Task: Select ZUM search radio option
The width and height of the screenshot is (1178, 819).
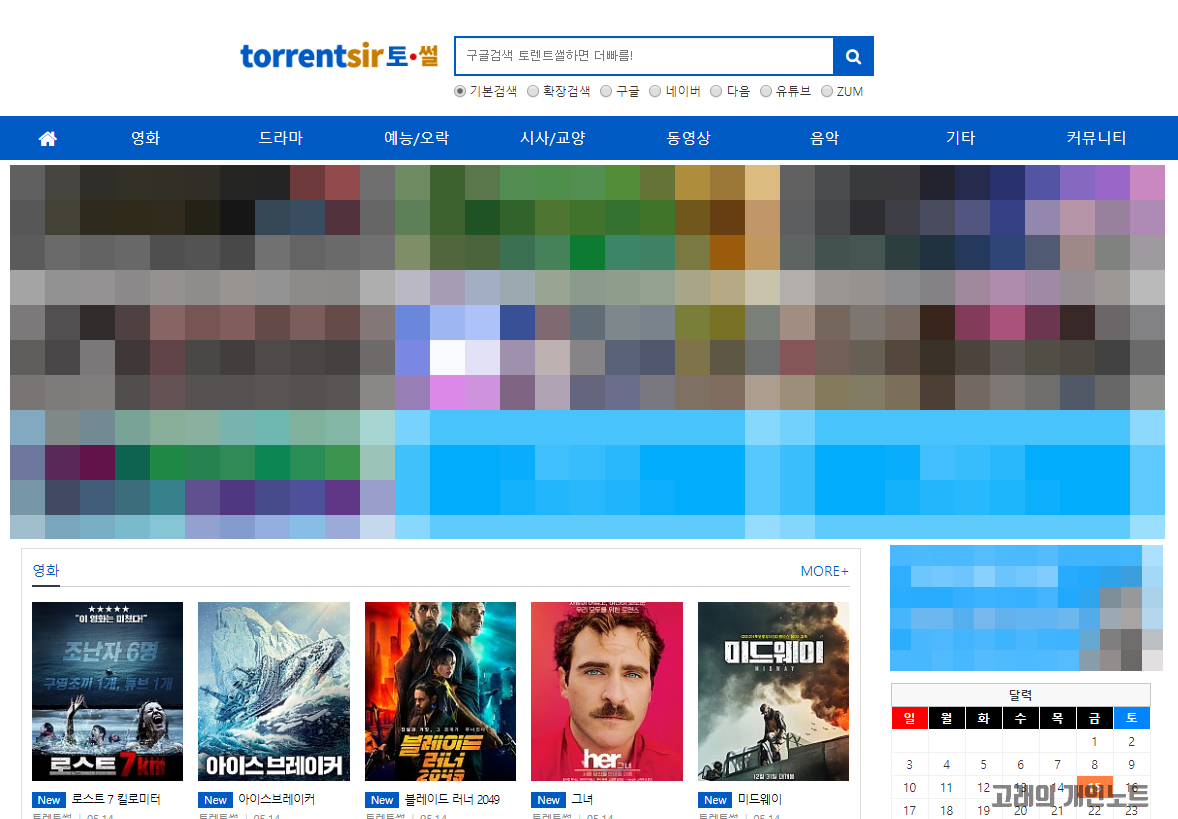Action: (x=826, y=91)
